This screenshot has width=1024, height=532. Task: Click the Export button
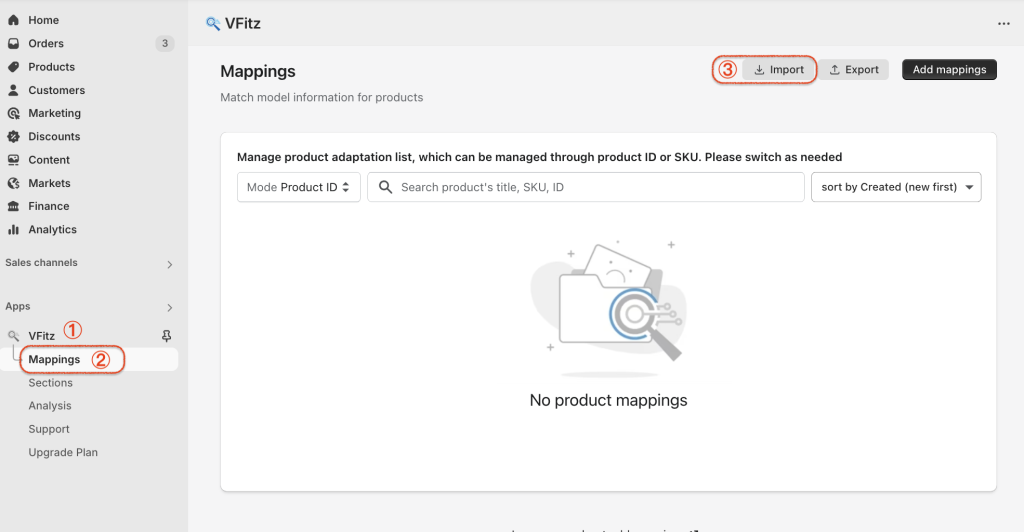click(854, 70)
